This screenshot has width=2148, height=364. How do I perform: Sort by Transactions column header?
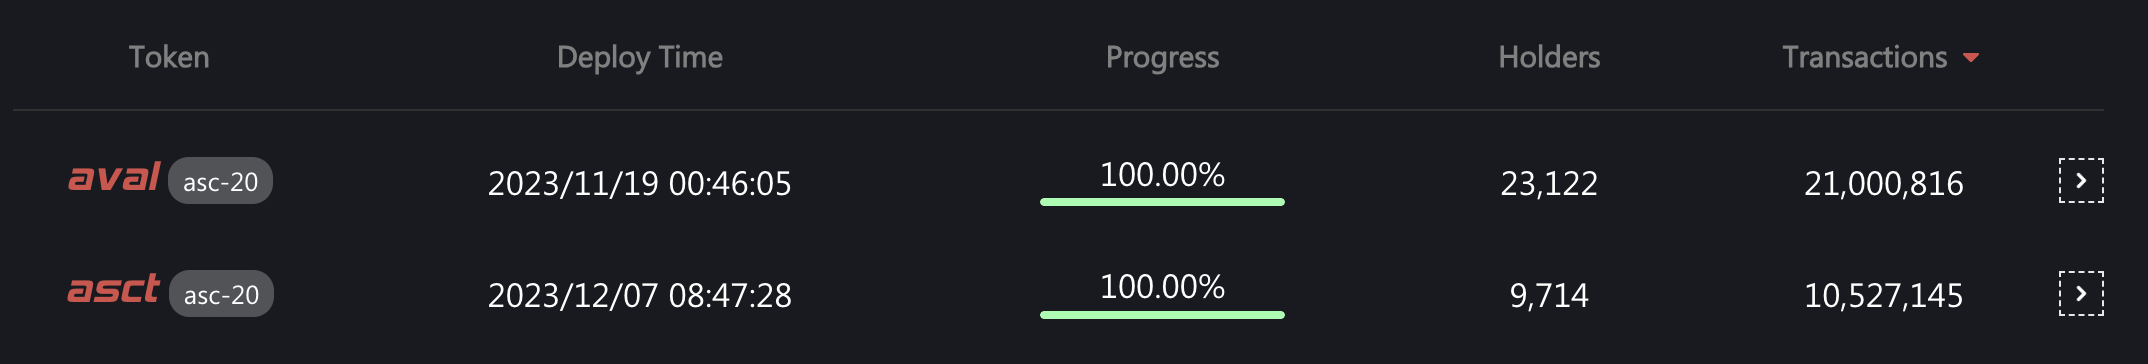1864,57
